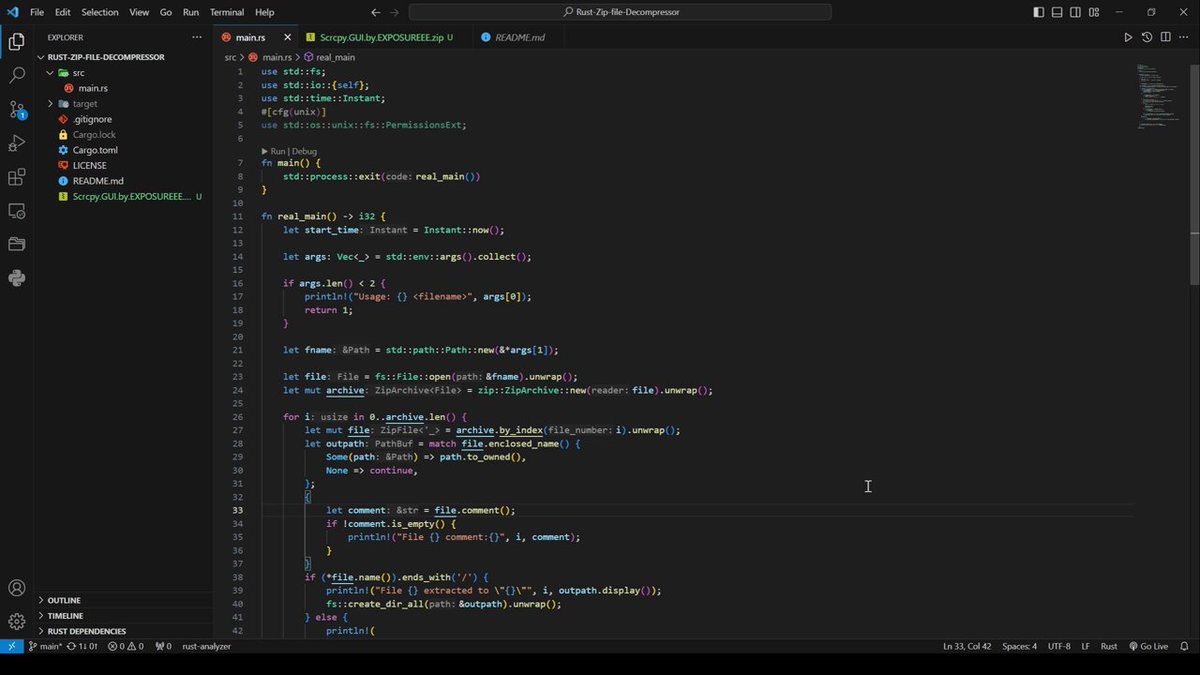Open the Python activity bar icon

coord(17,278)
